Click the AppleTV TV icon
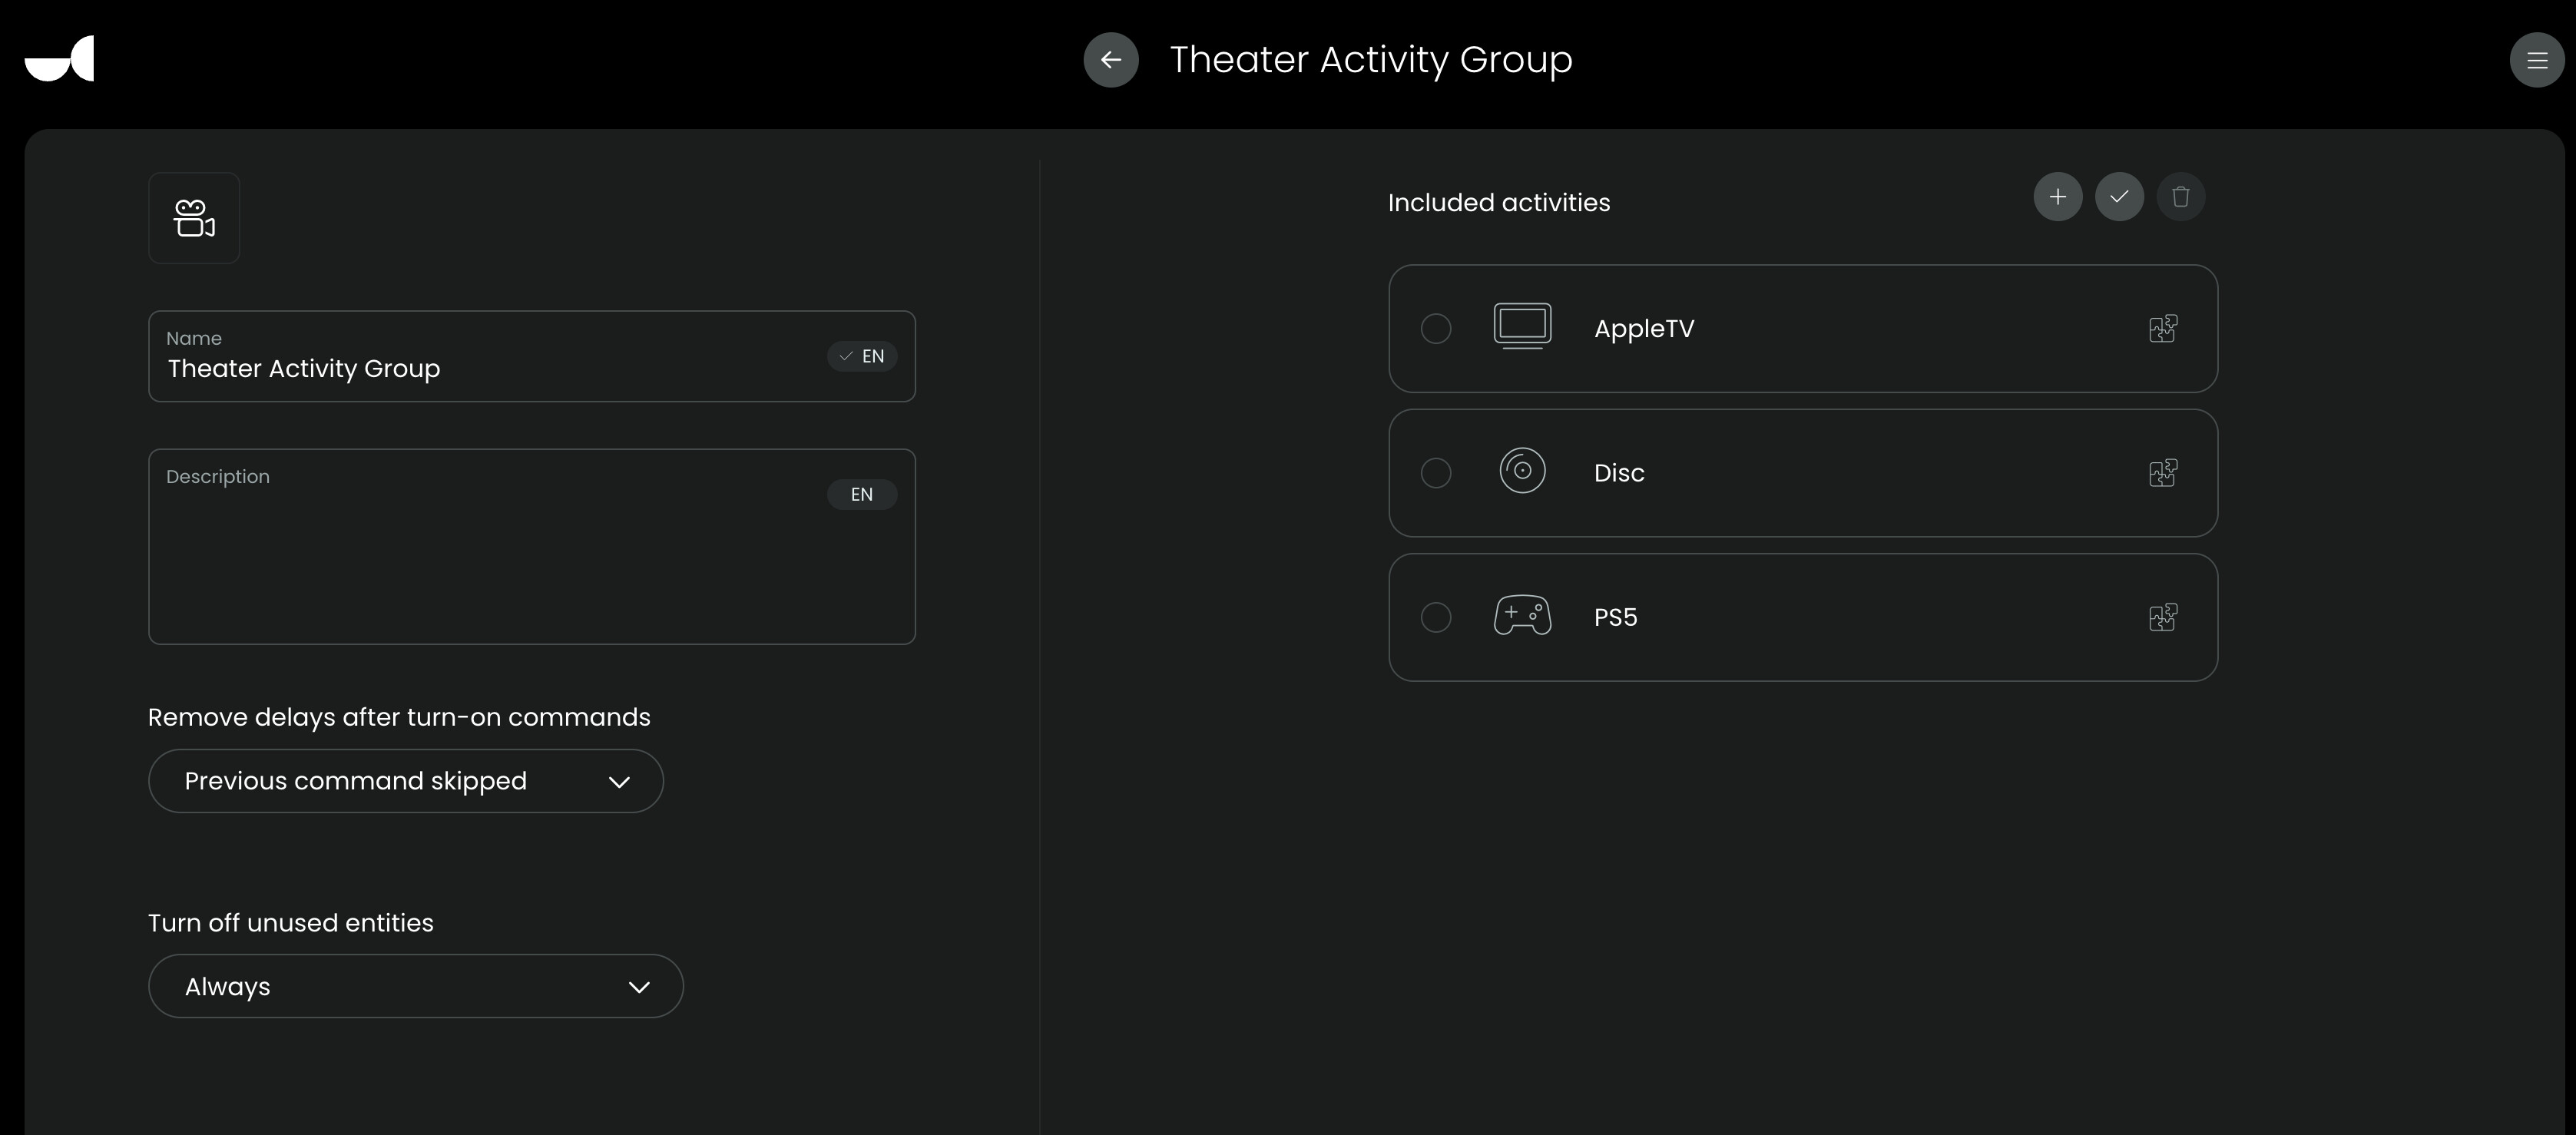The image size is (2576, 1135). (1522, 326)
